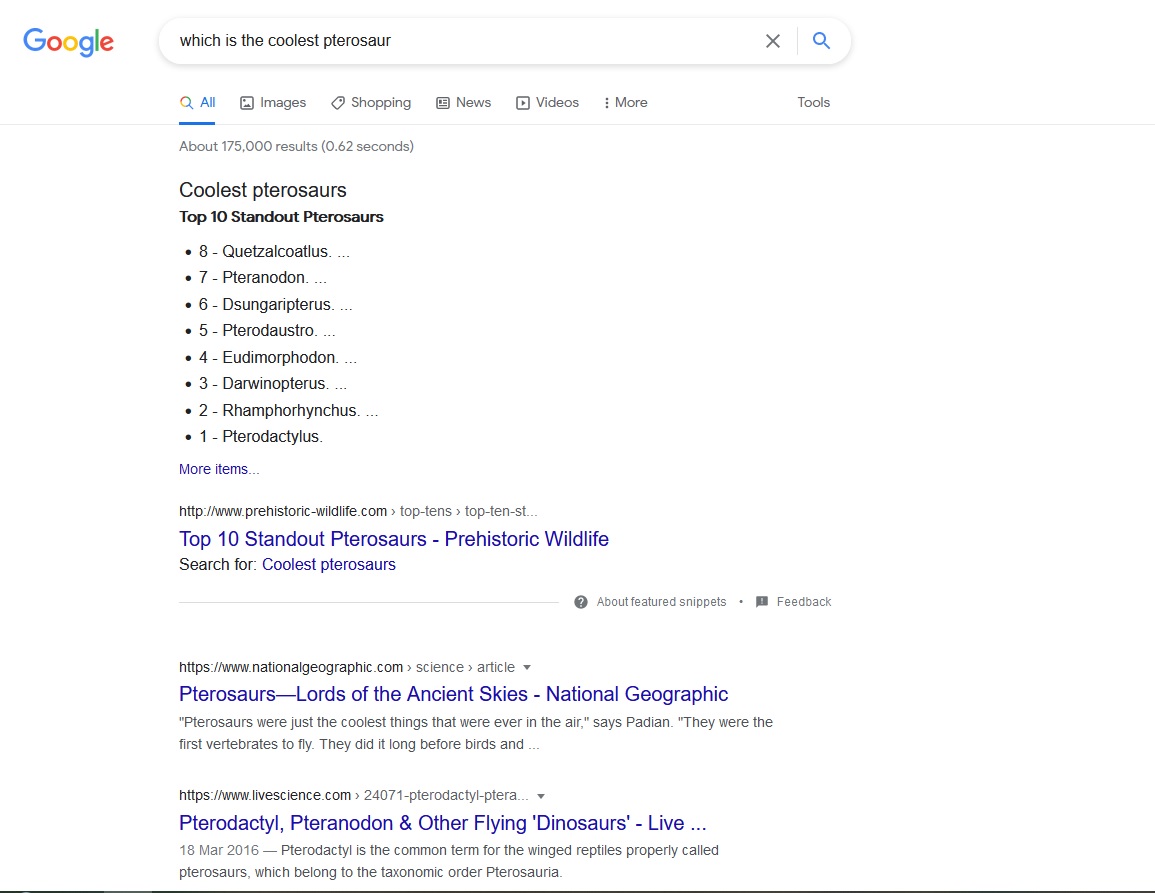The height and width of the screenshot is (893, 1155).
Task: Click the '2 - Rhamphorhynchus' list item
Action: pos(288,410)
